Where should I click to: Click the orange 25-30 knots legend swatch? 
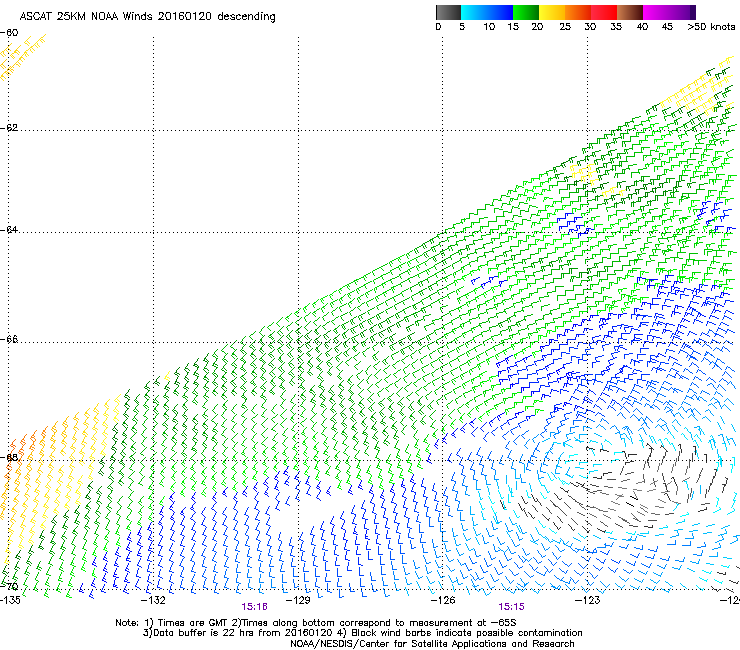click(578, 12)
